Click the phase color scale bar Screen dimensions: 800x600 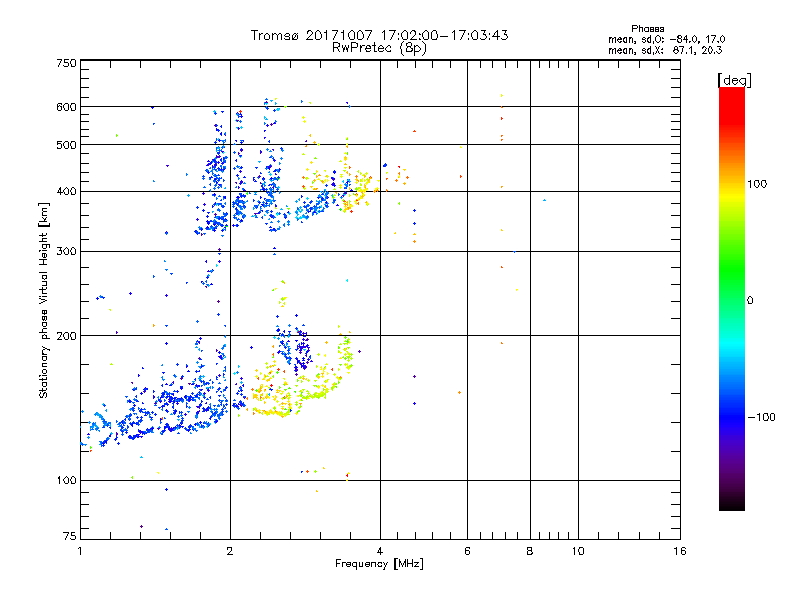732,298
